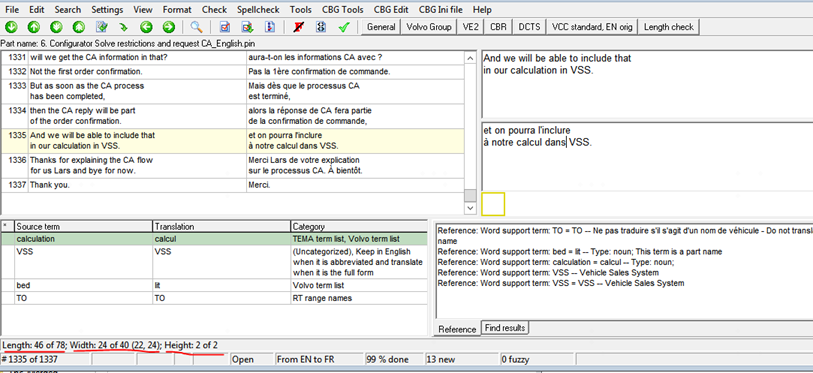Open search with the magnifying glass icon
Screen dimensions: 813x373
(x=196, y=27)
